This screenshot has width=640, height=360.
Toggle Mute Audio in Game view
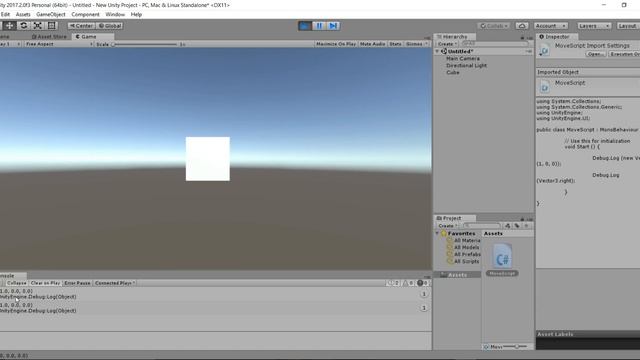(x=372, y=44)
